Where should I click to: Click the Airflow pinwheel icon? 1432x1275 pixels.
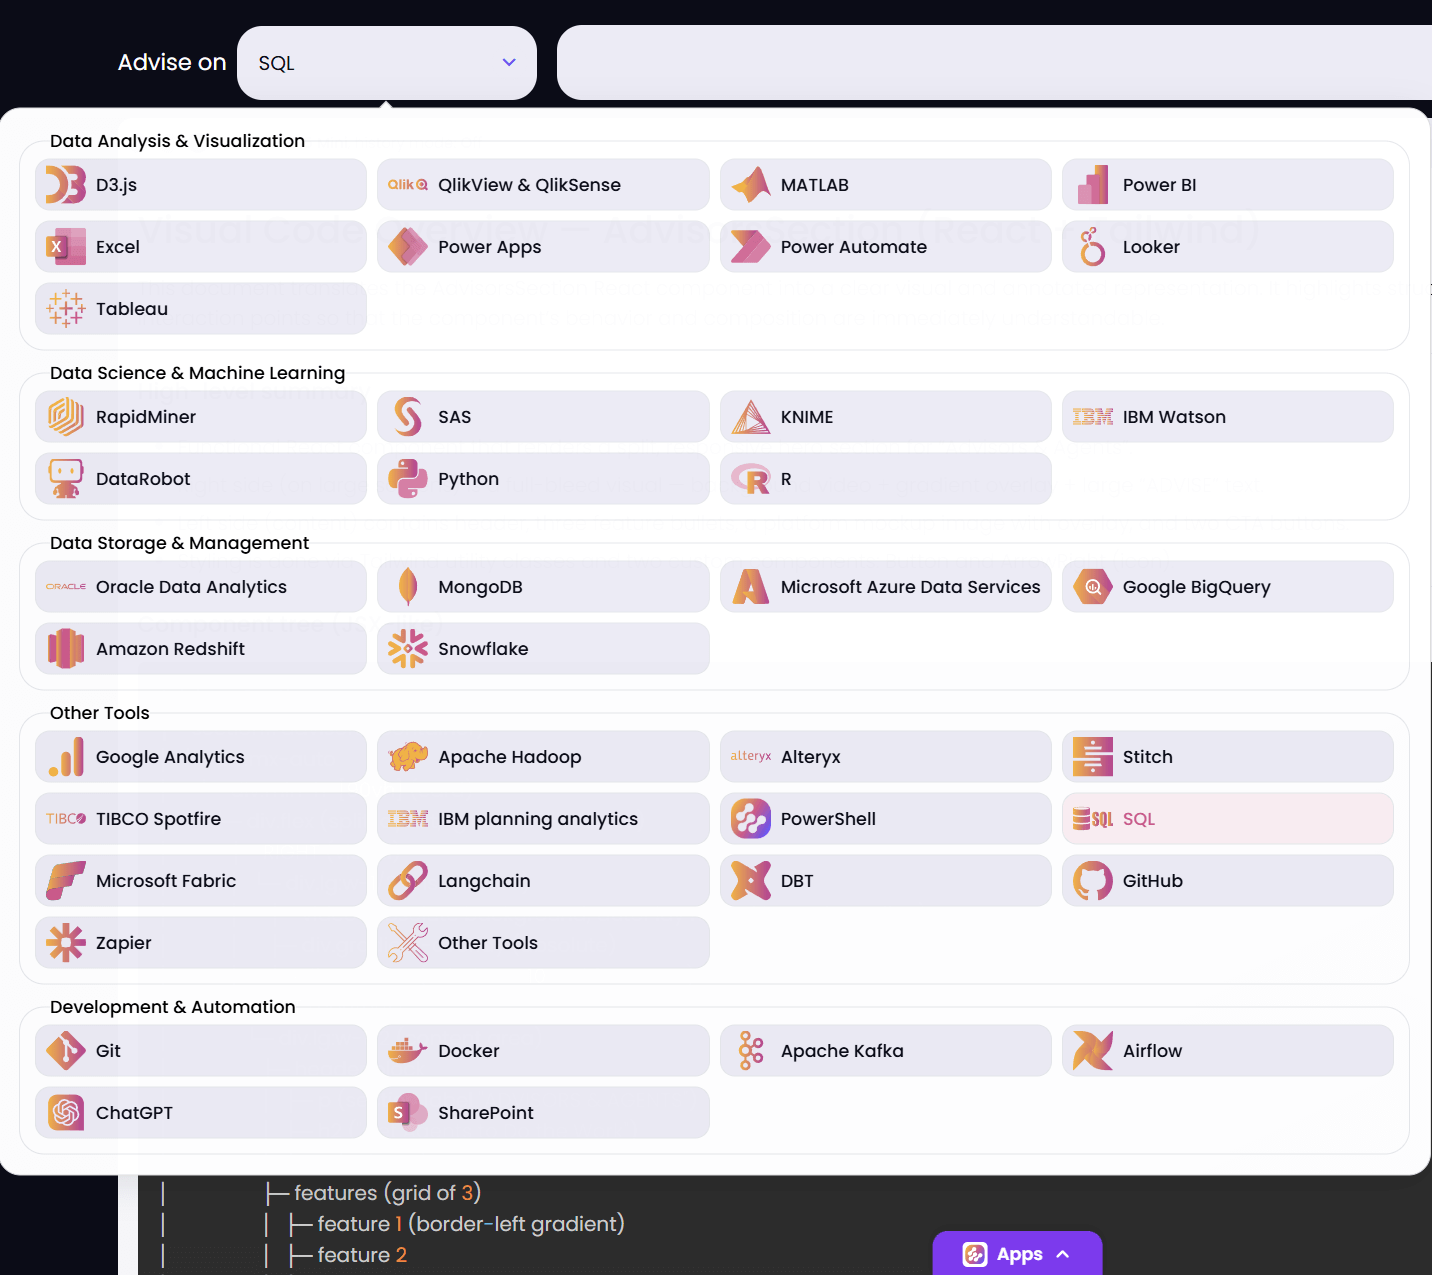[1092, 1051]
